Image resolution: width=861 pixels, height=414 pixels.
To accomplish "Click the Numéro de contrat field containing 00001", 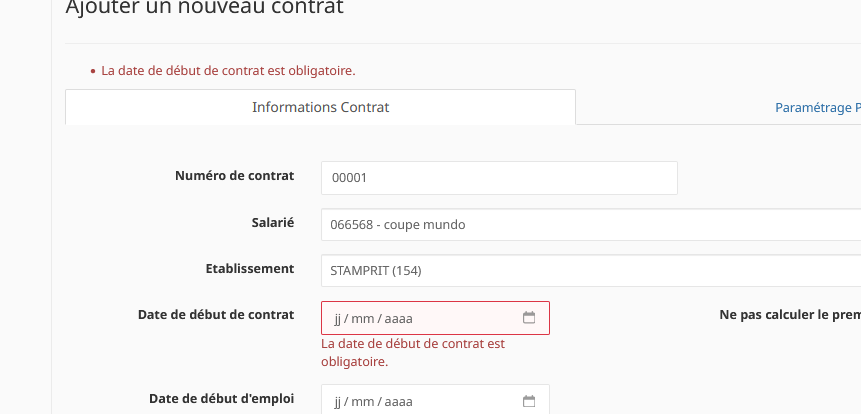I will click(x=499, y=178).
